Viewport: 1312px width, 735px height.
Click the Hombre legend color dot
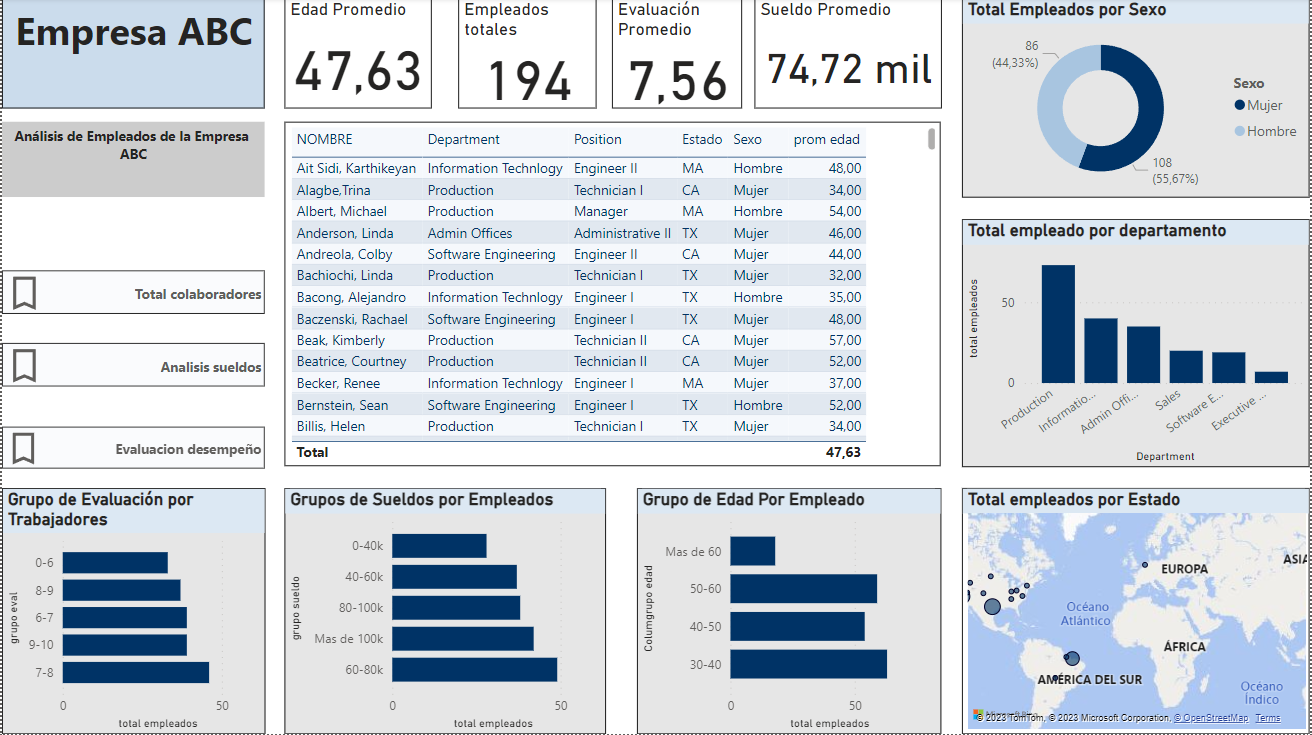(1240, 131)
